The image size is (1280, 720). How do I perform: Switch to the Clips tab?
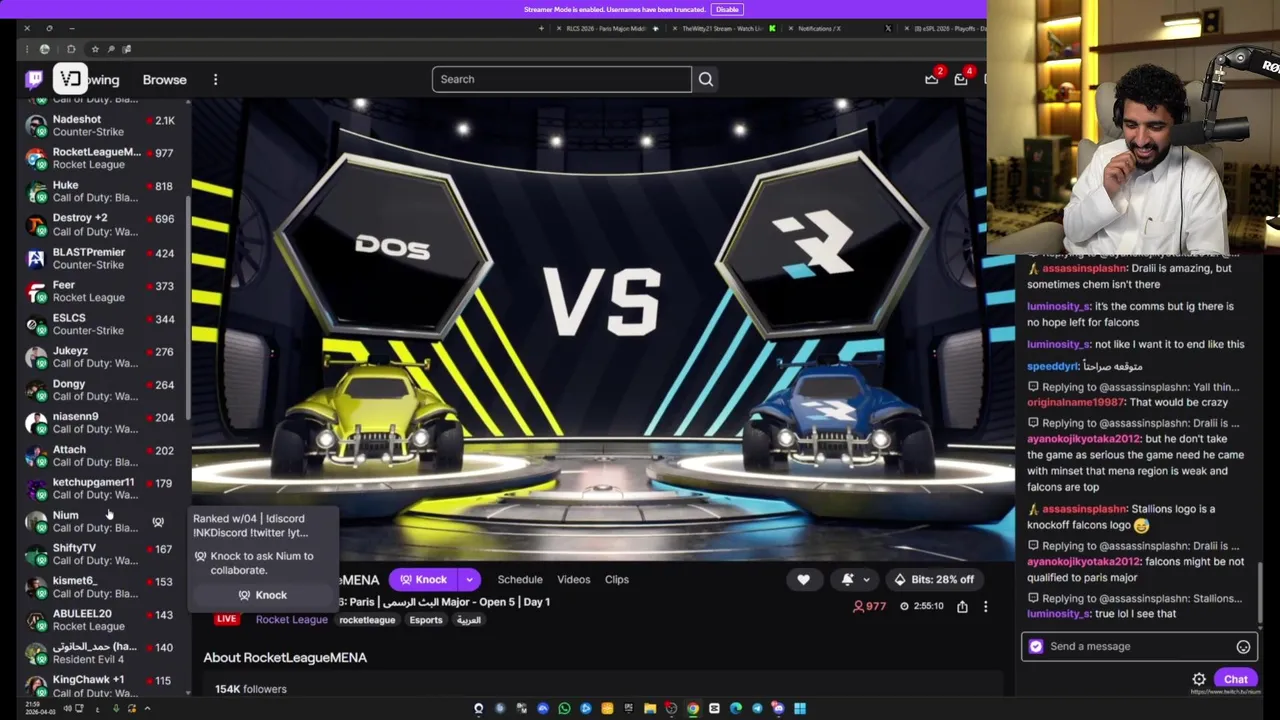pos(617,579)
